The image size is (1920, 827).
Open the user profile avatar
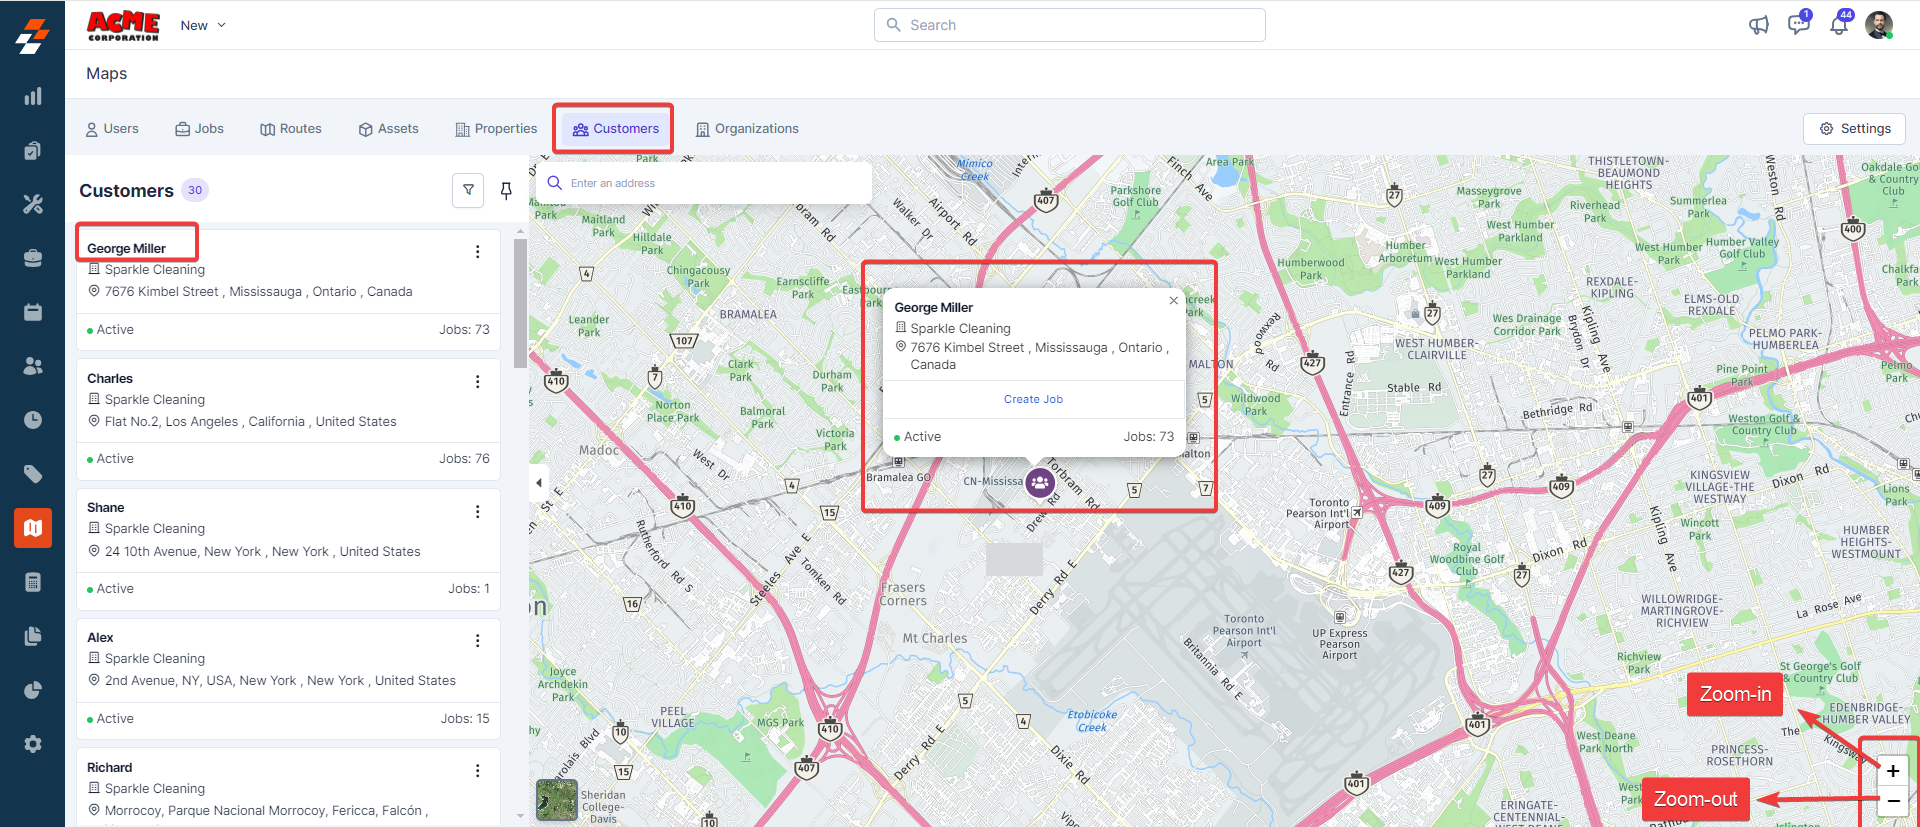(x=1879, y=25)
